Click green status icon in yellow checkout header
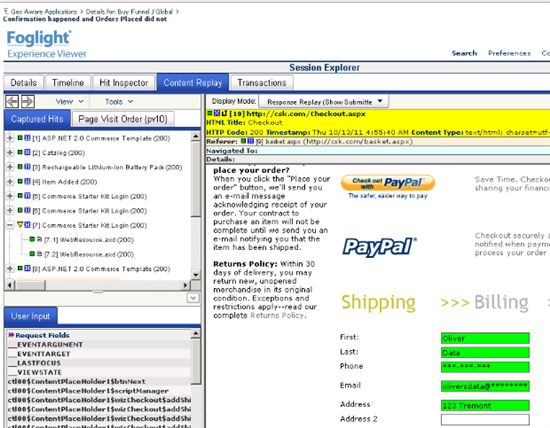This screenshot has width=550, height=428. pyautogui.click(x=209, y=113)
